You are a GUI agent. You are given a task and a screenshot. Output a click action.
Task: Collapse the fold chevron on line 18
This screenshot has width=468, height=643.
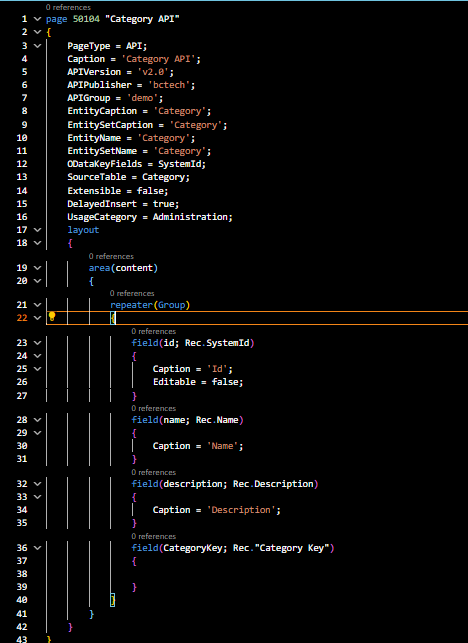click(37, 243)
